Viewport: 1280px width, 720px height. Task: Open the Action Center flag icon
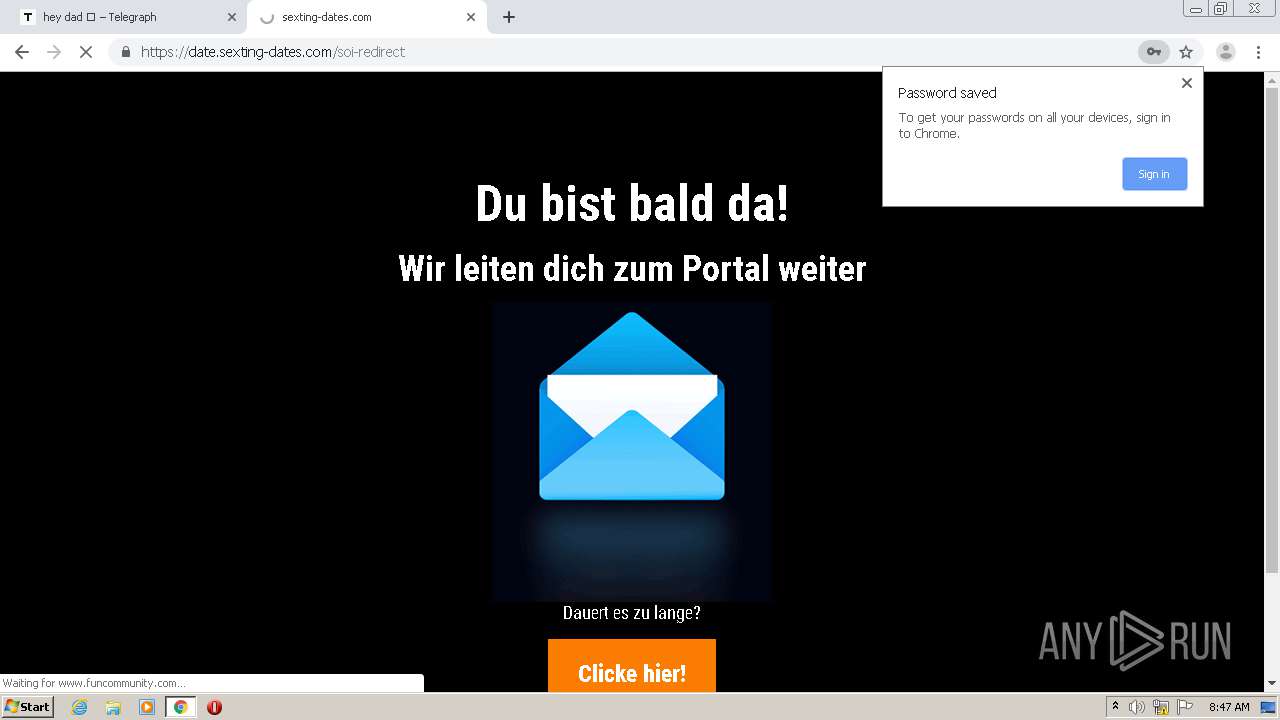tap(1185, 707)
